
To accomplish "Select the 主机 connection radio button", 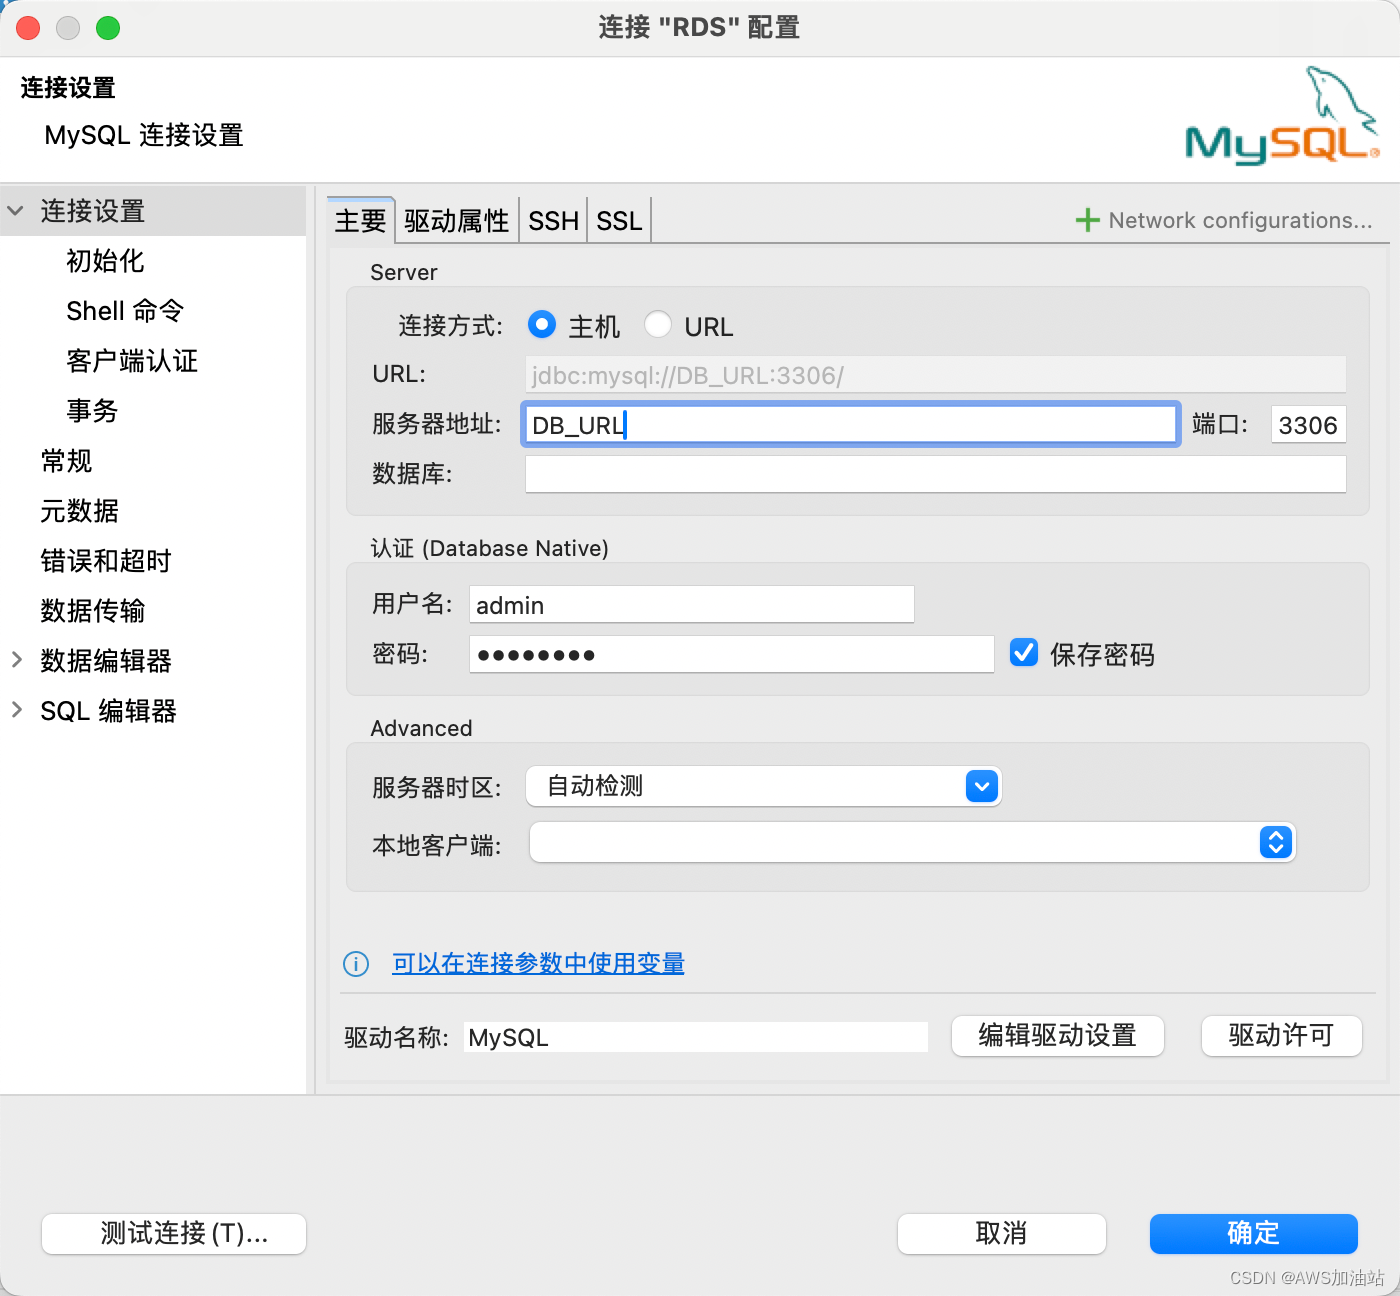I will [542, 324].
